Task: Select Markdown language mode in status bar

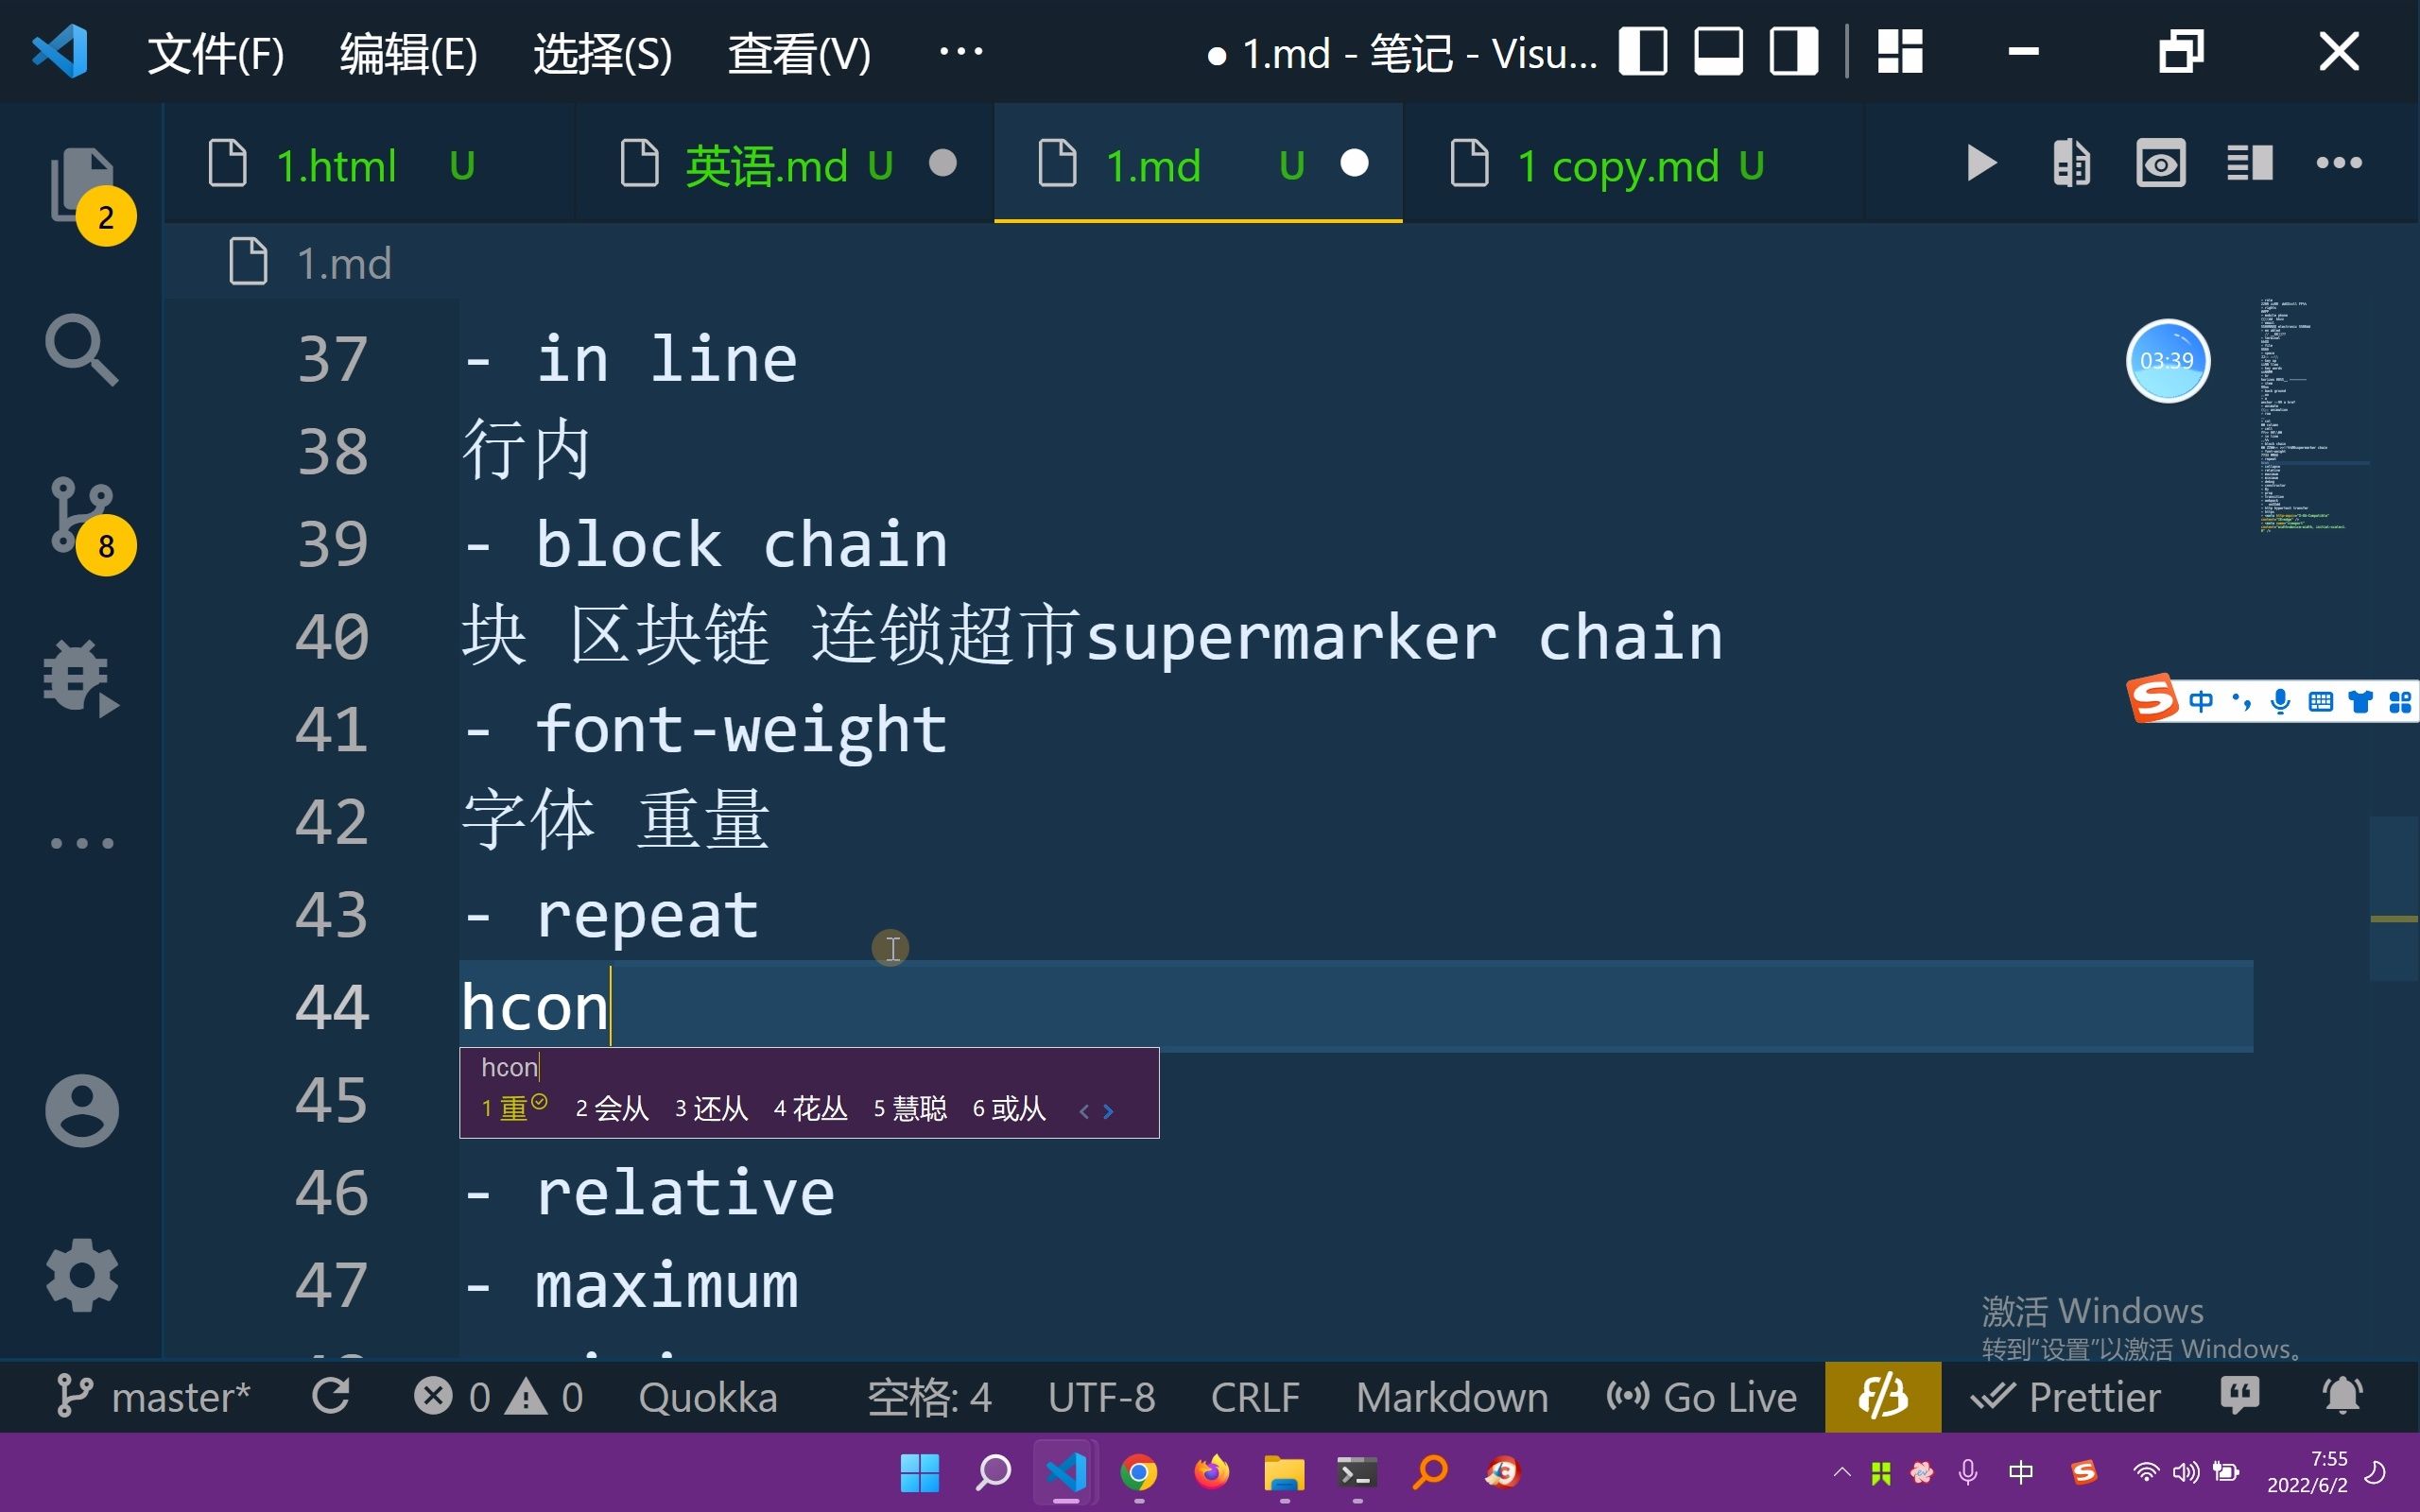Action: click(1452, 1397)
